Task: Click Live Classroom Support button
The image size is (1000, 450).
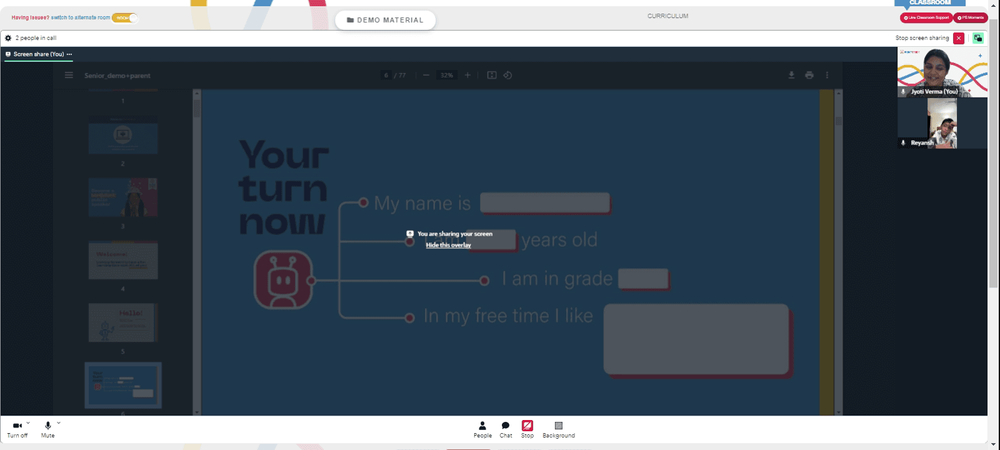Action: 926,18
